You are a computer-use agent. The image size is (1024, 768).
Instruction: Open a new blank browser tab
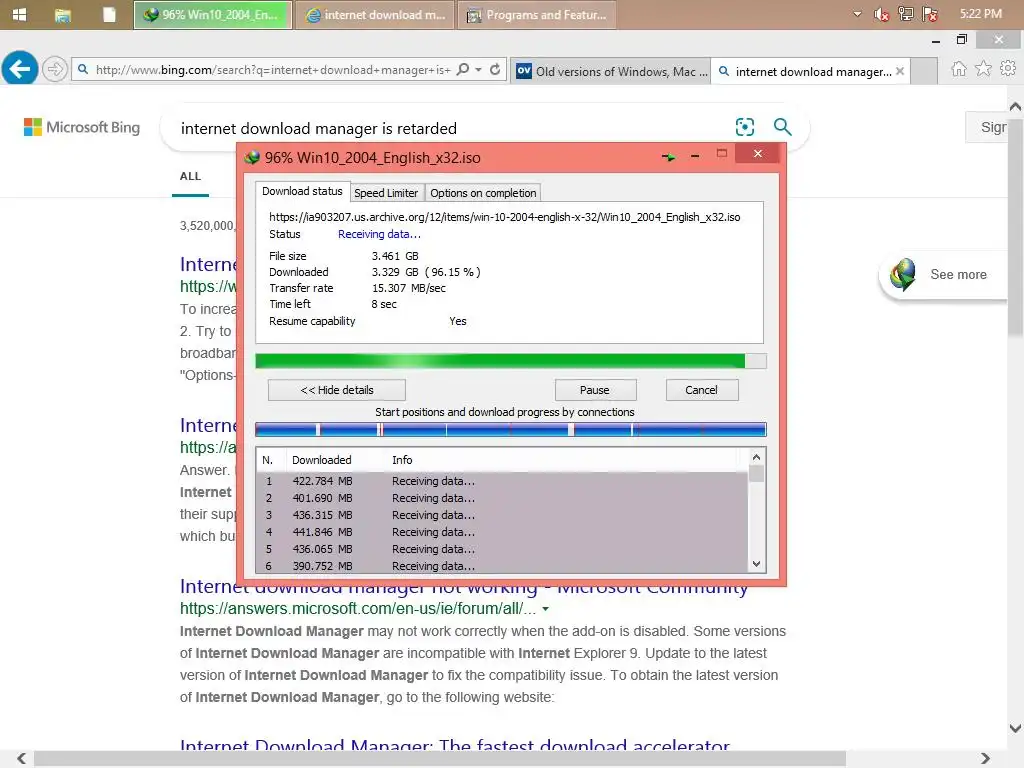pos(923,71)
